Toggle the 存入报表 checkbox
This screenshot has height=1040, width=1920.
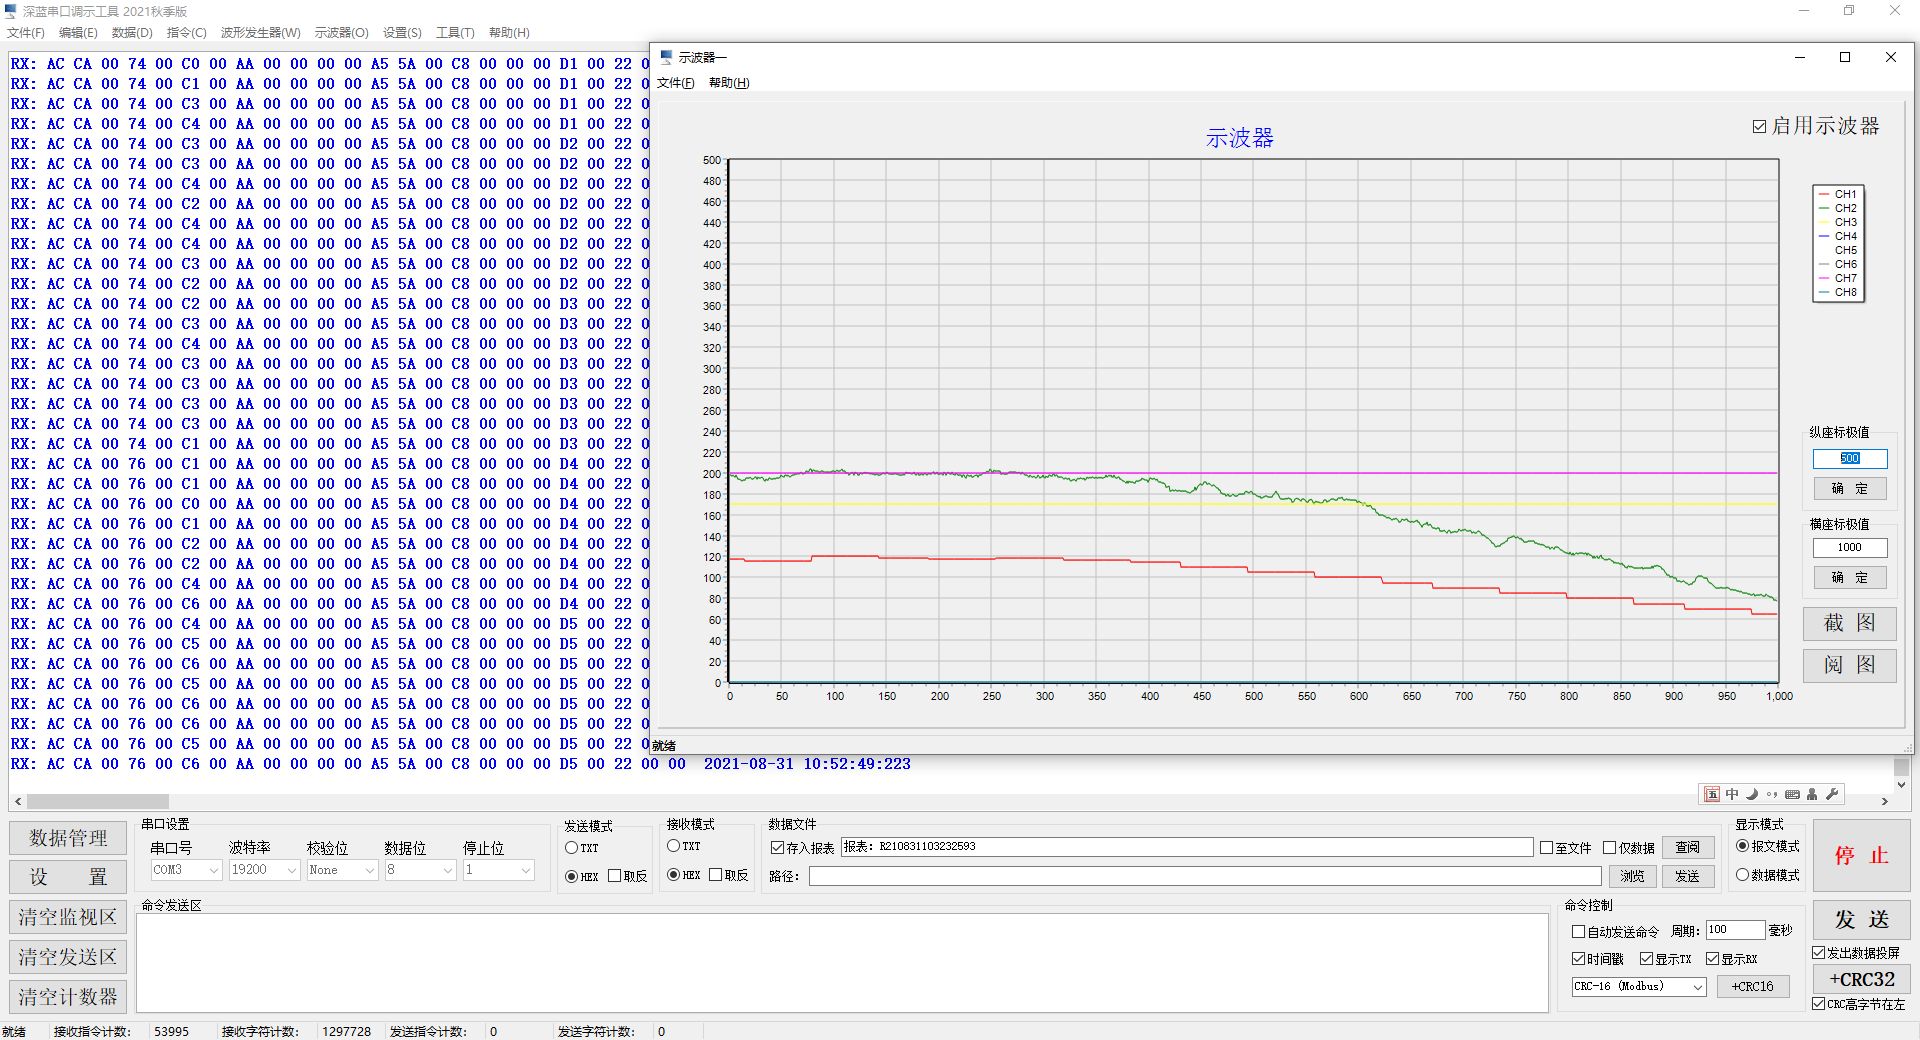pos(777,847)
